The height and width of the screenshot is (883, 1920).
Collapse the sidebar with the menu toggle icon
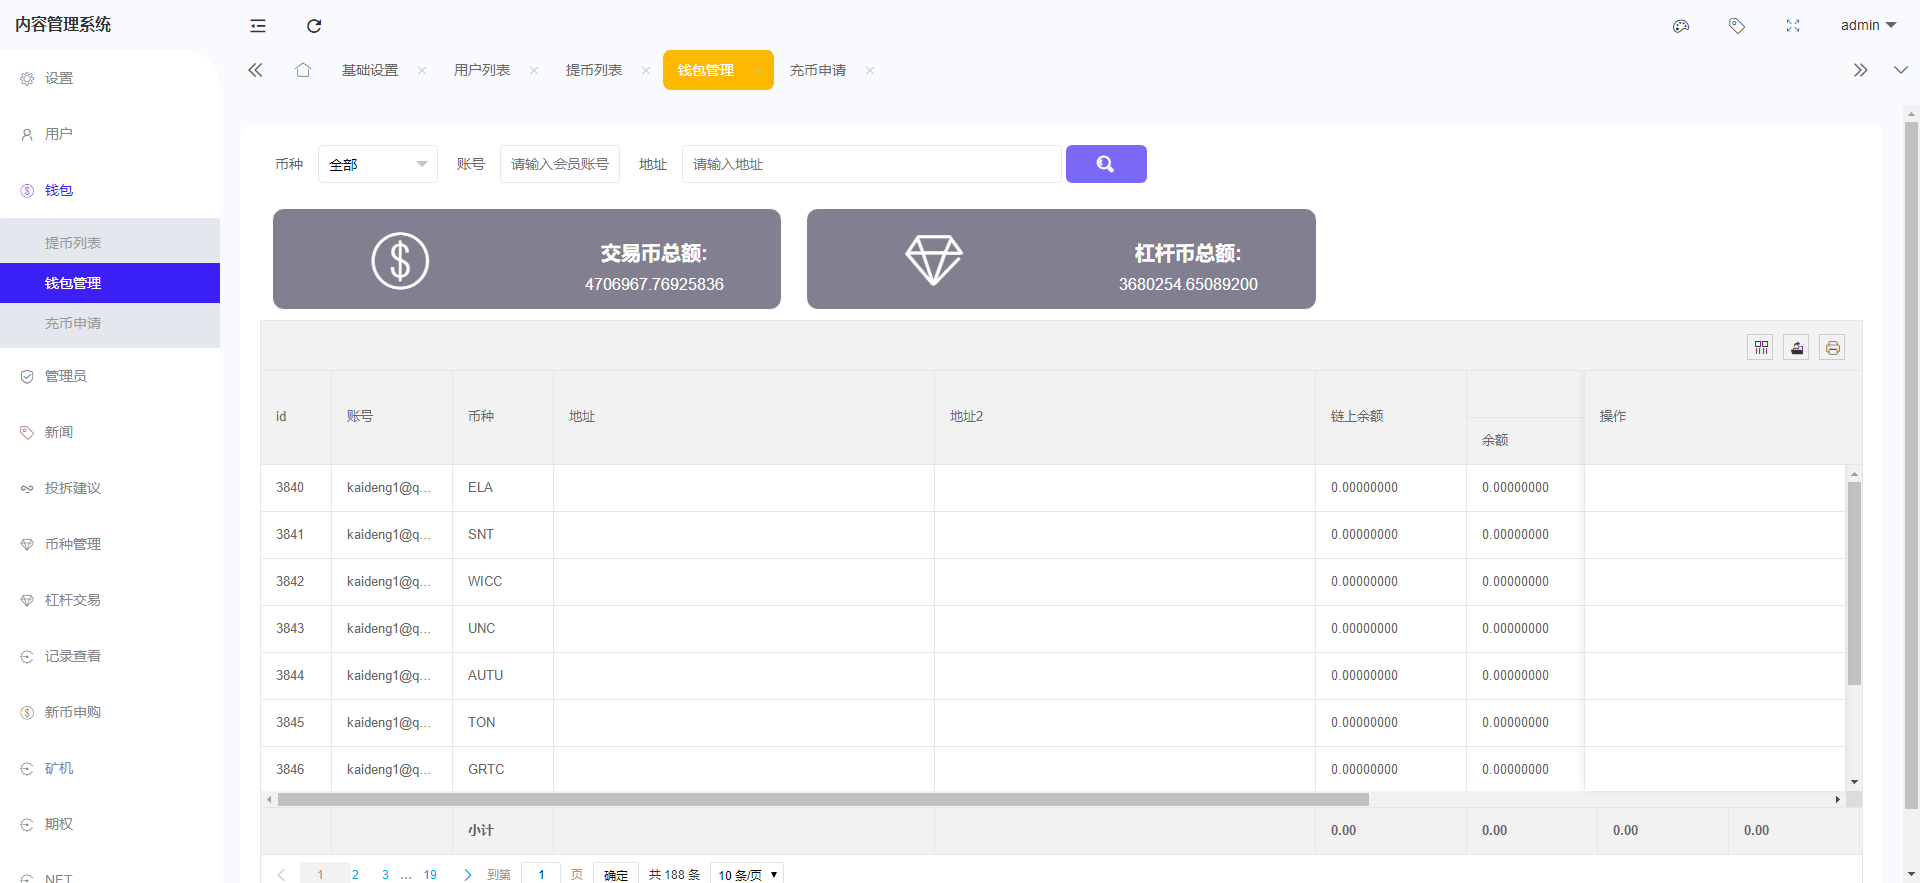[258, 26]
